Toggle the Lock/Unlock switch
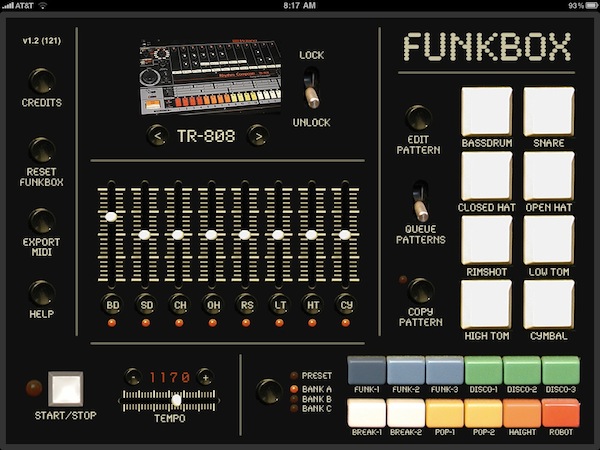This screenshot has width=600, height=450. point(312,89)
